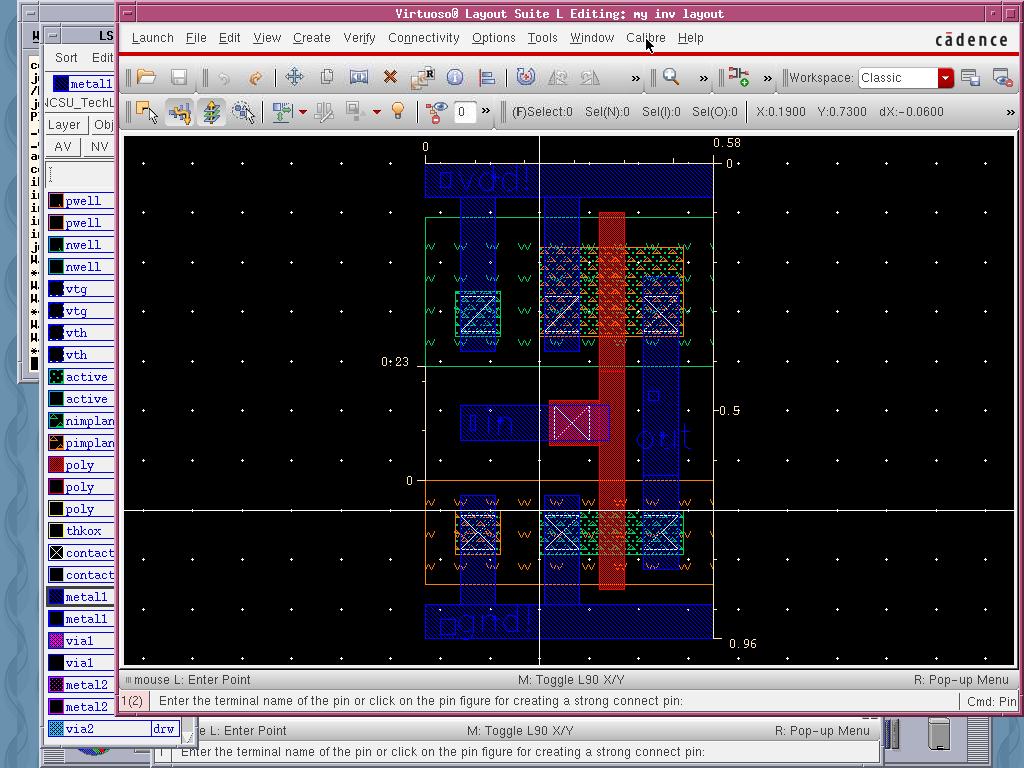Toggle the layer stack snapping icon
The height and width of the screenshot is (768, 1024).
pos(212,112)
